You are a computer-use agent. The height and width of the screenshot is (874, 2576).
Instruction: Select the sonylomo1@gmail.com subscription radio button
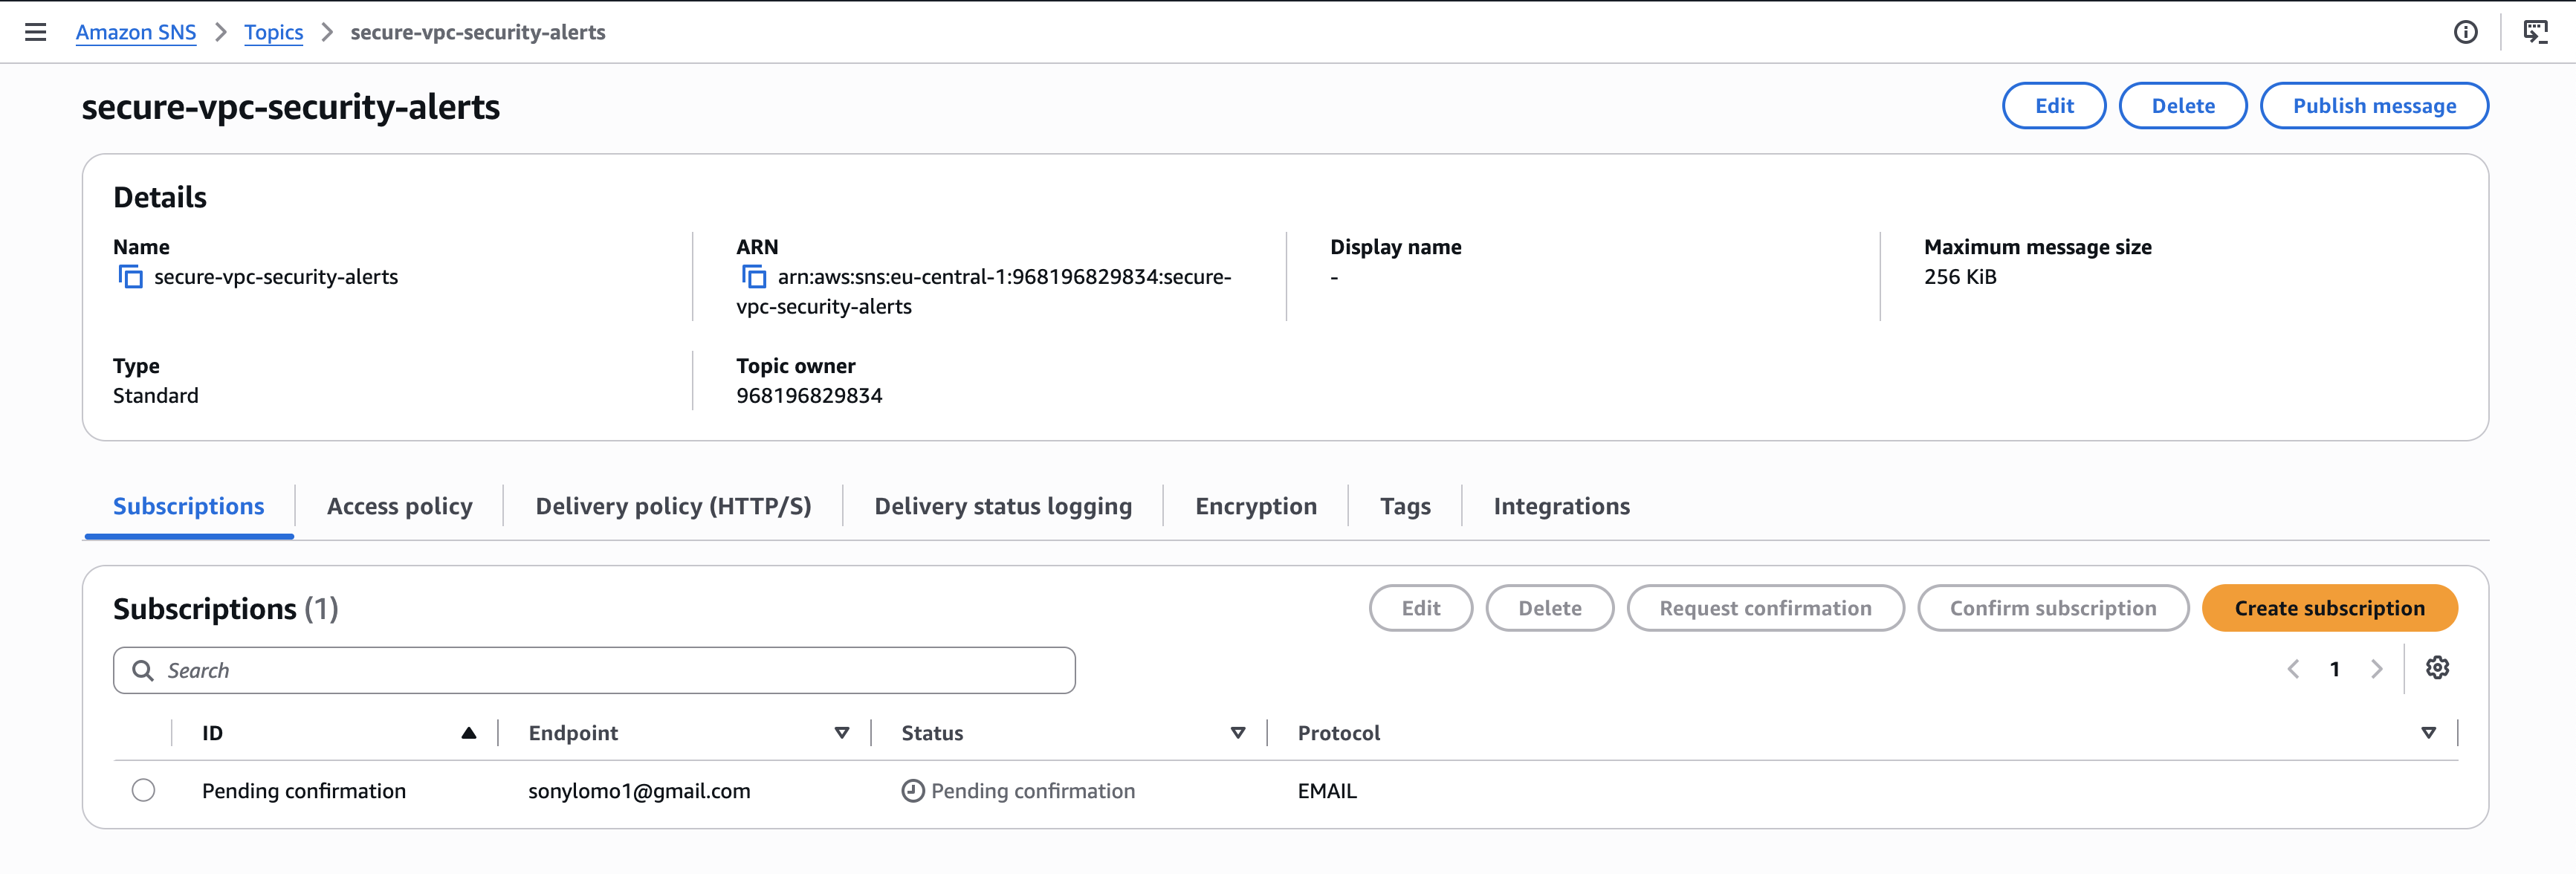[x=144, y=790]
